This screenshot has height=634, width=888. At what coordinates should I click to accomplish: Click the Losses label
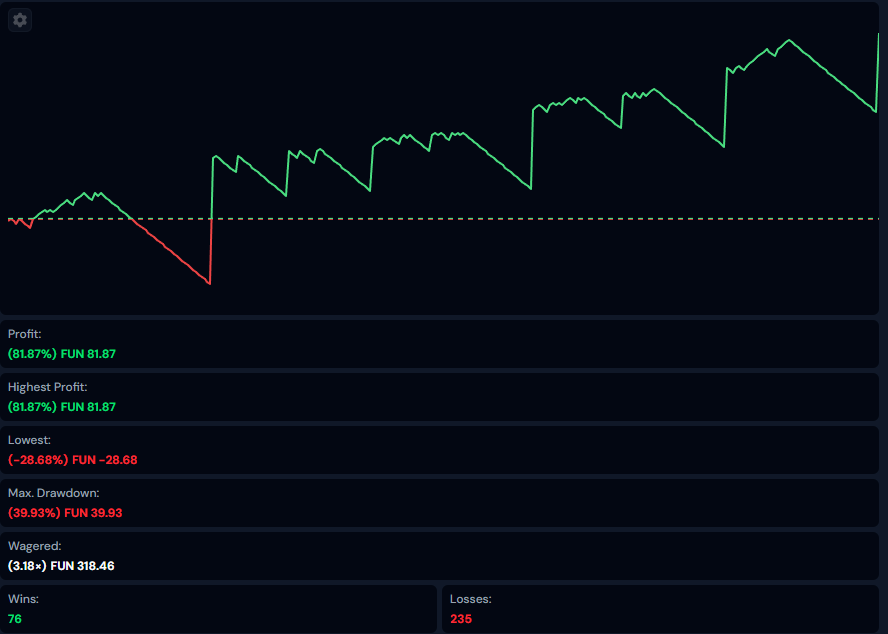point(470,599)
